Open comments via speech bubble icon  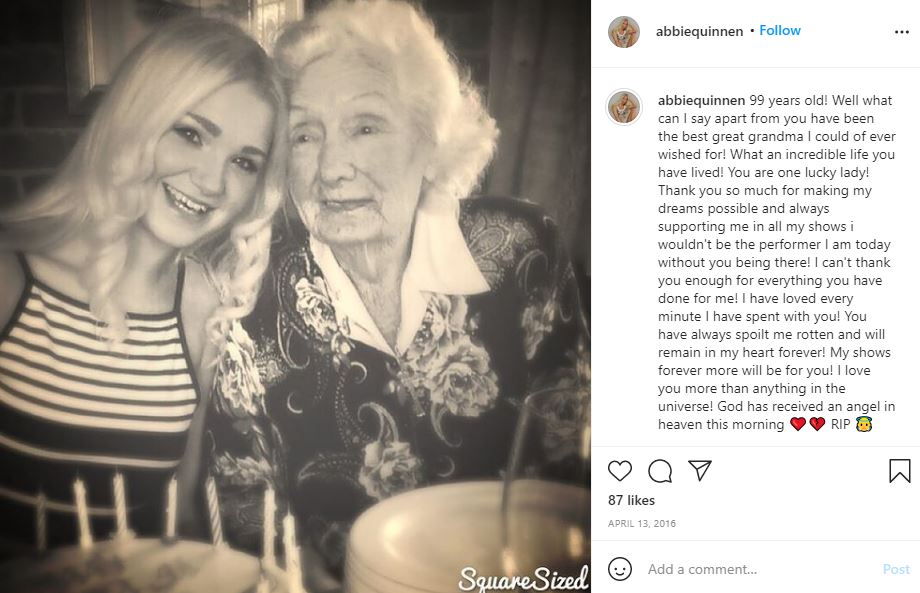coord(659,471)
